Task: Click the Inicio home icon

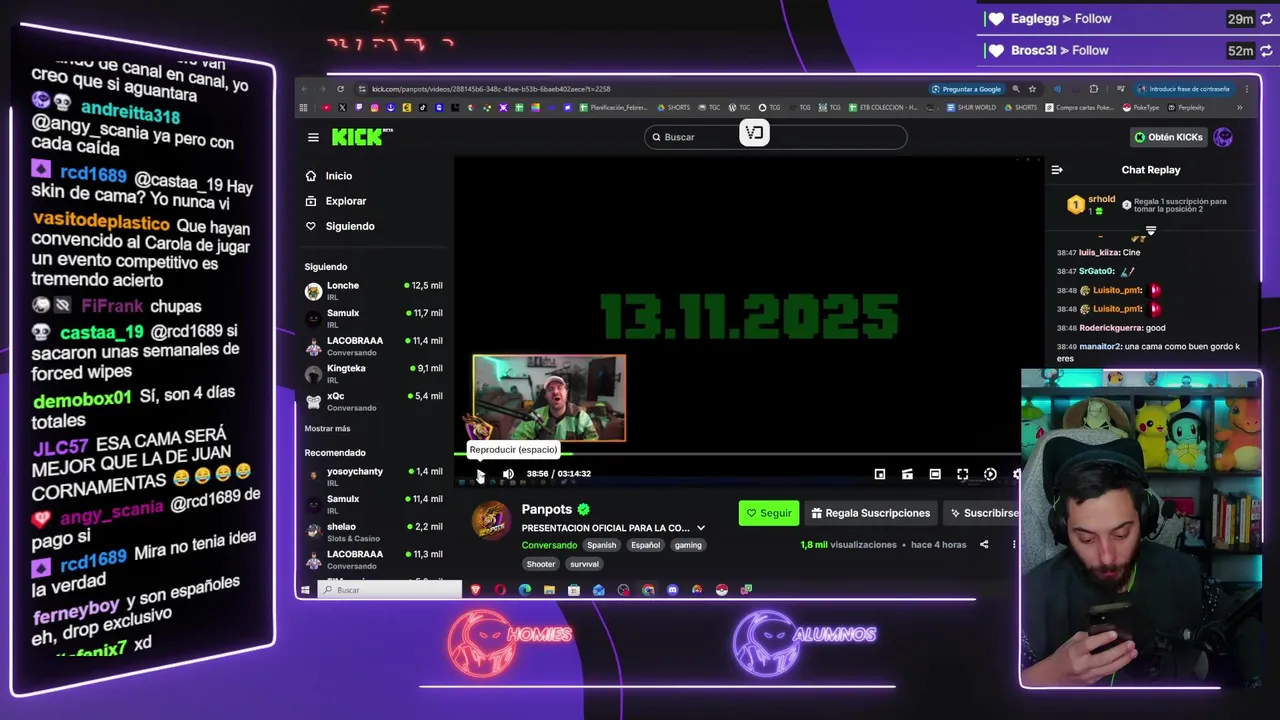Action: [x=311, y=176]
